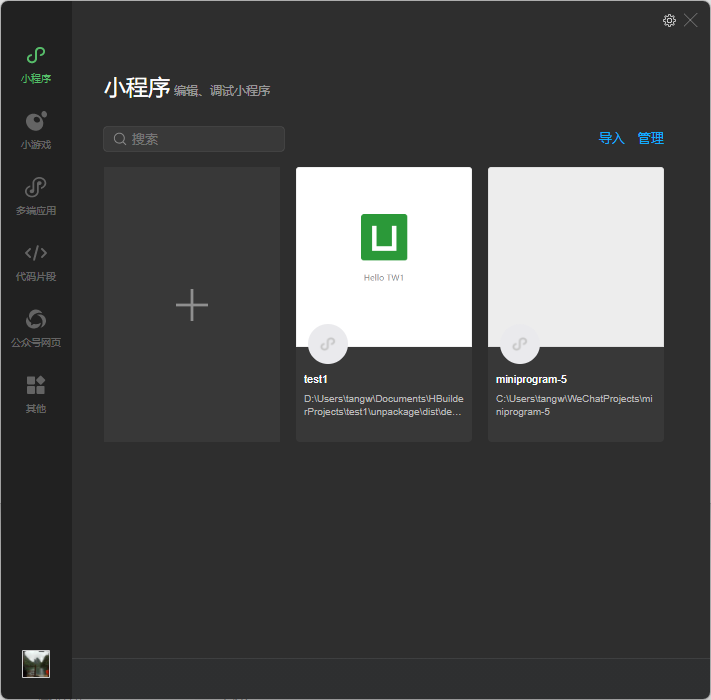Image resolution: width=711 pixels, height=700 pixels.
Task: Open the miniprogram-5 blank thumbnail
Action: coord(576,250)
